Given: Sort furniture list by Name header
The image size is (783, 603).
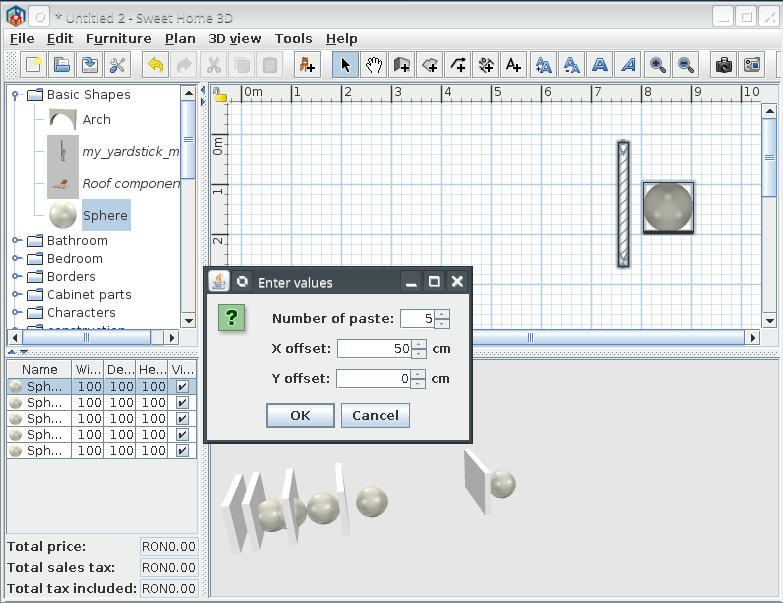Looking at the screenshot, I should point(39,369).
